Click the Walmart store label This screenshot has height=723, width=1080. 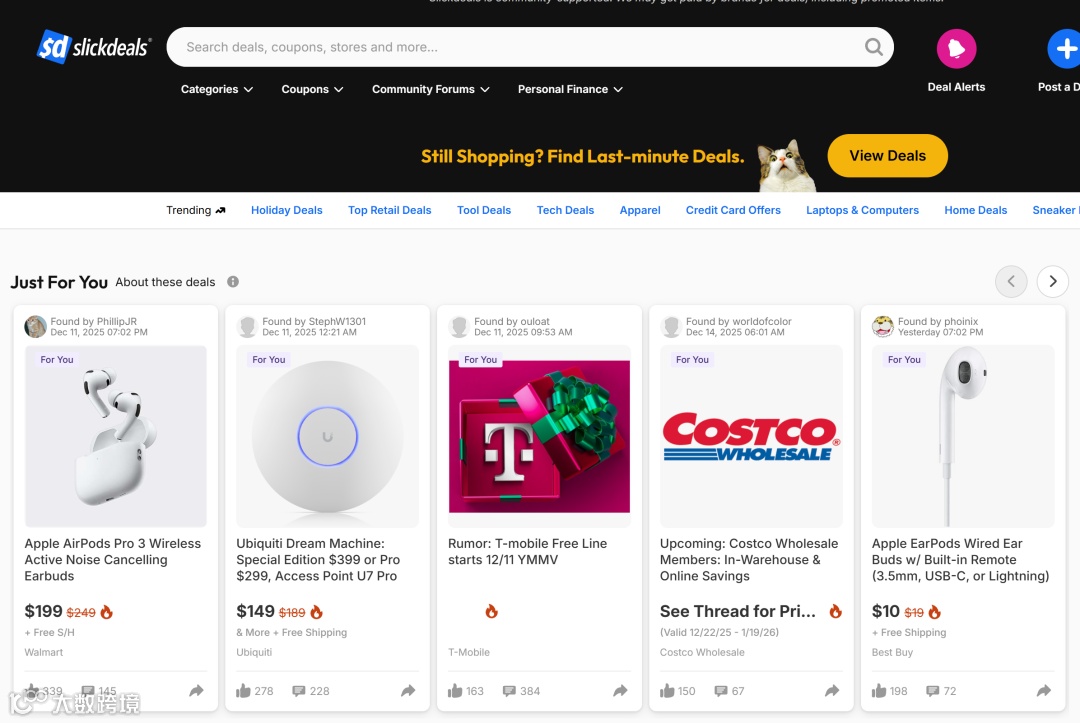click(43, 652)
